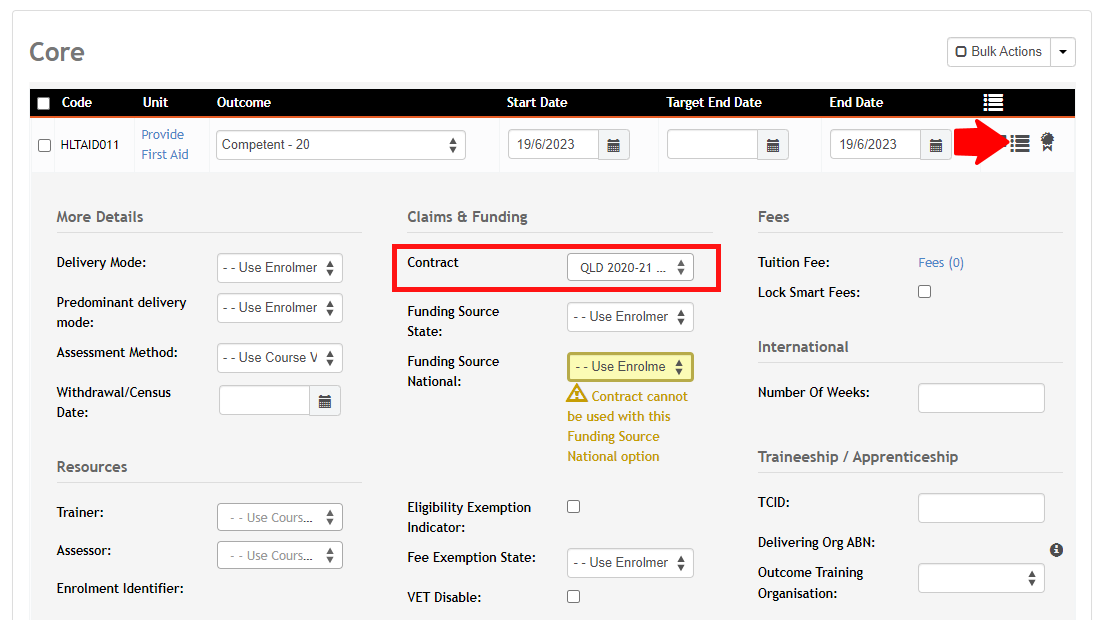The height and width of the screenshot is (620, 1104).
Task: Click the Bulk Actions button
Action: click(x=999, y=52)
